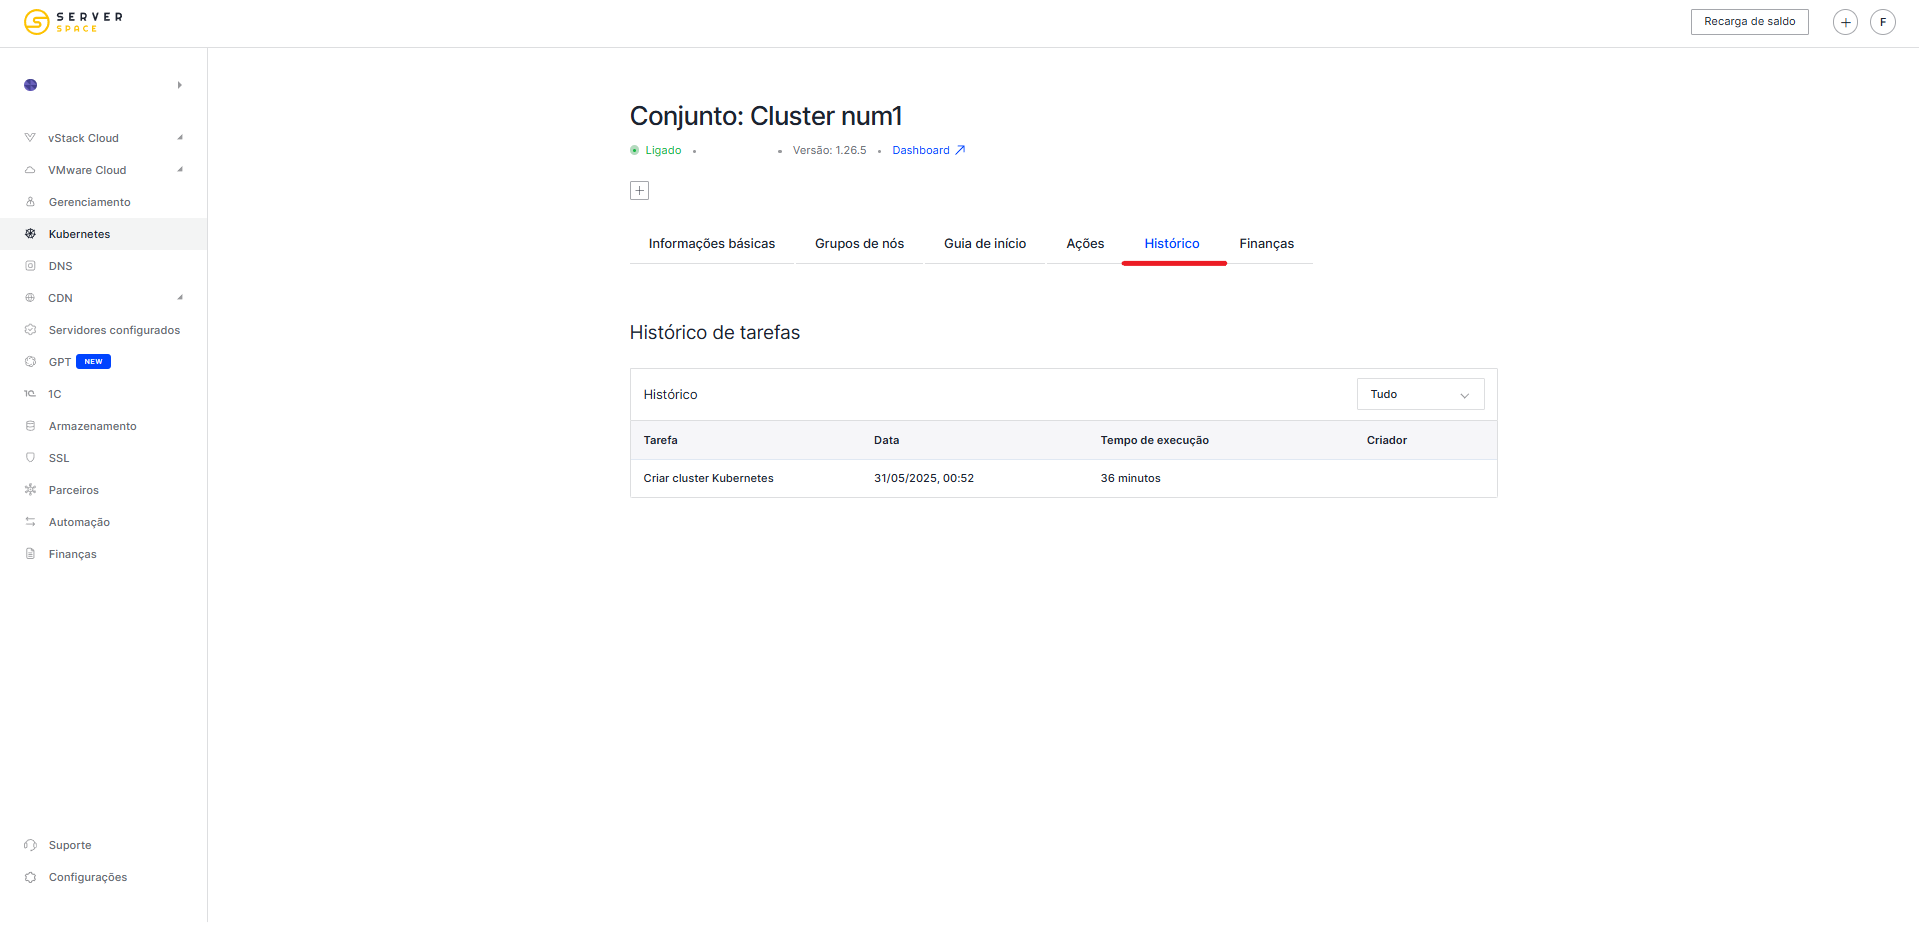
Task: Switch to Grupos de nós tab
Action: coord(859,244)
